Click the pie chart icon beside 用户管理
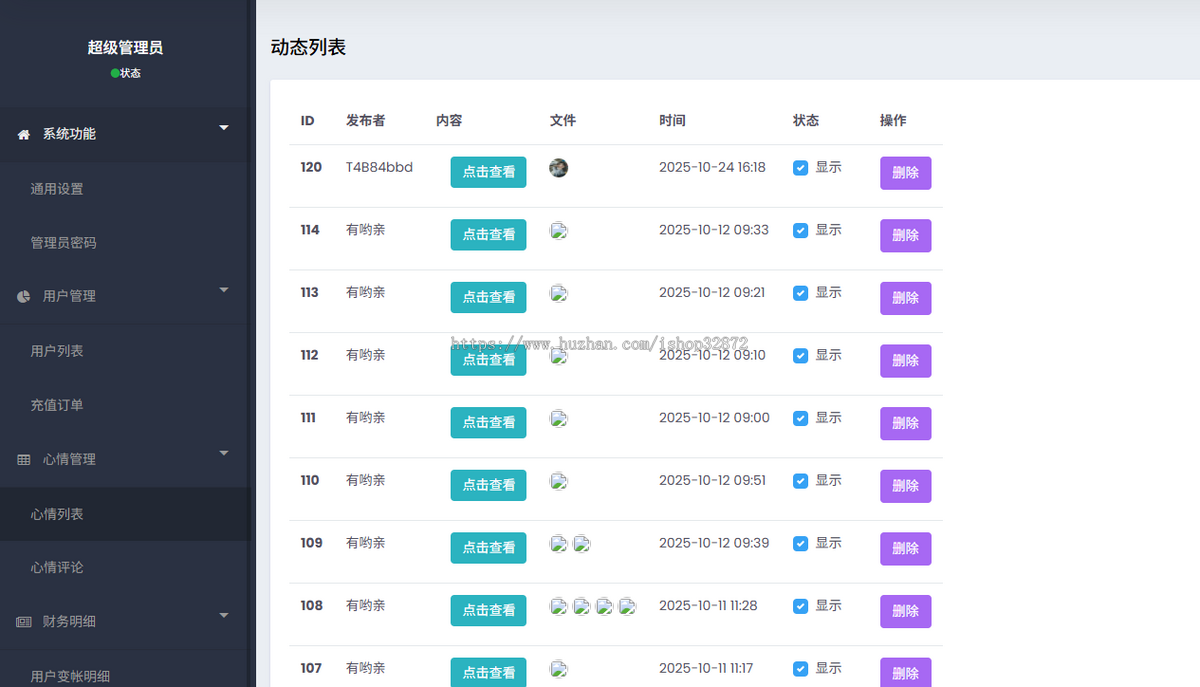This screenshot has height=687, width=1200. click(24, 296)
